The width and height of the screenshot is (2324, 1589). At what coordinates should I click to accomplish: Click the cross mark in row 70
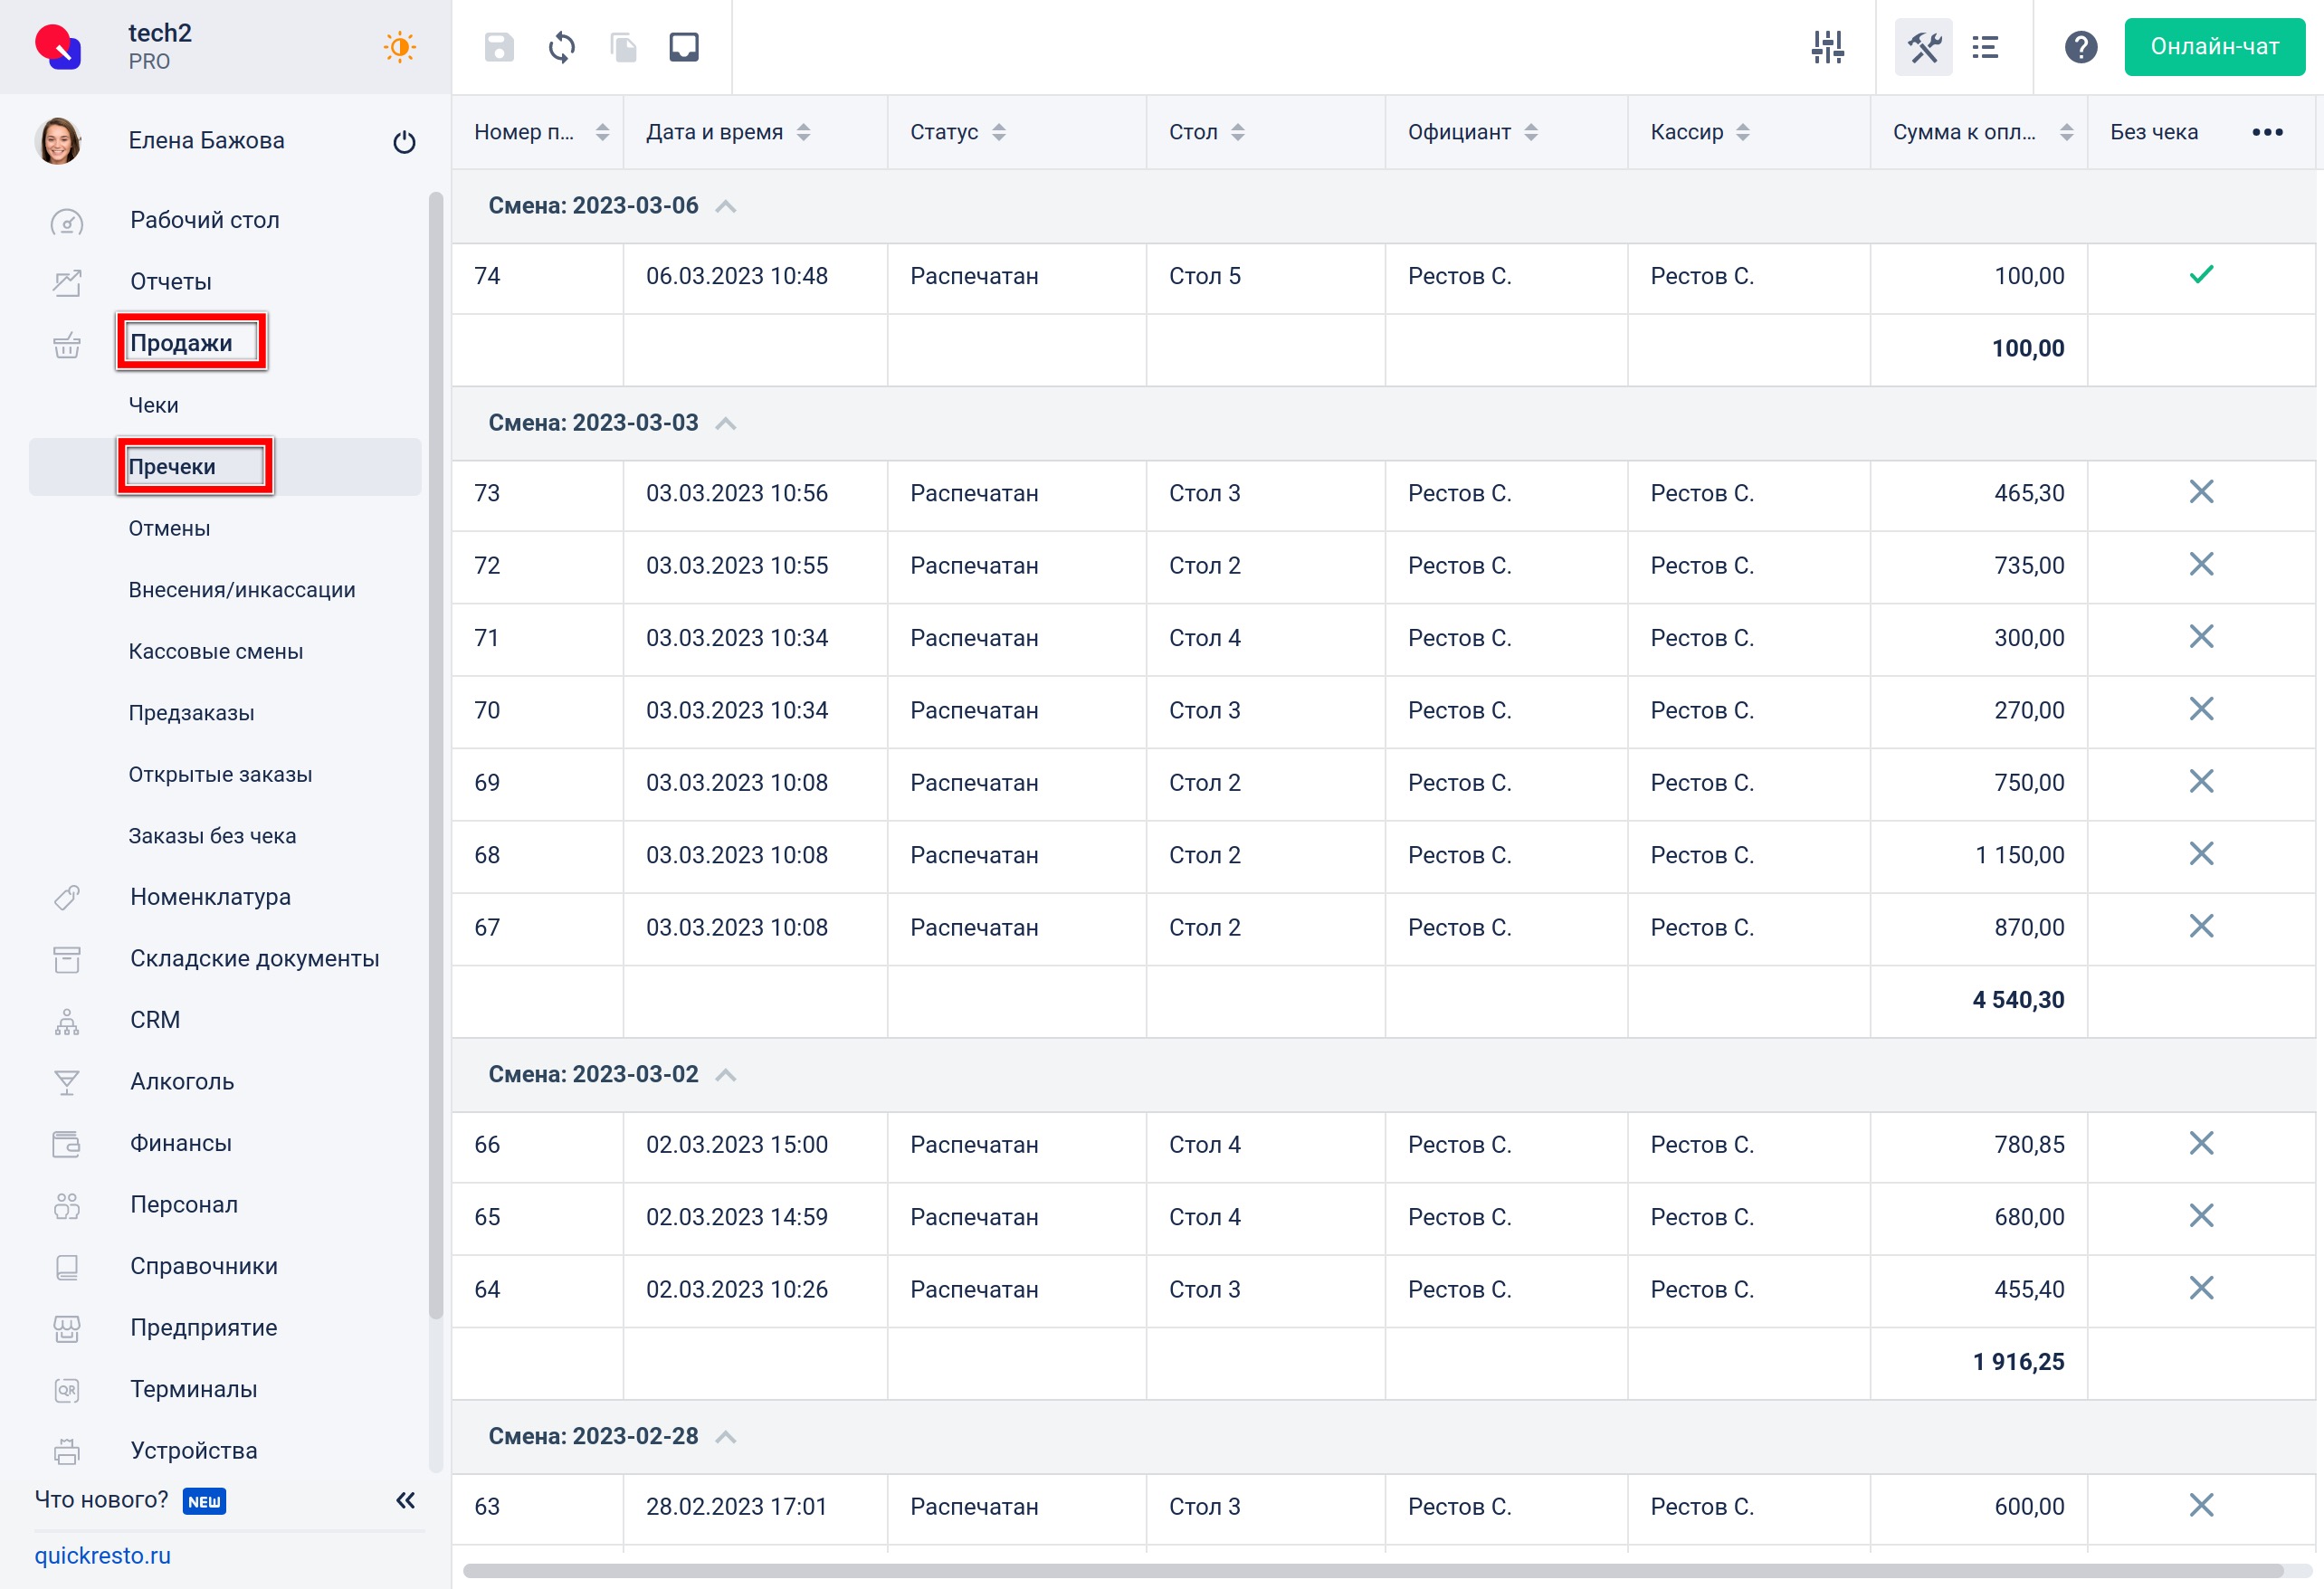click(2202, 709)
